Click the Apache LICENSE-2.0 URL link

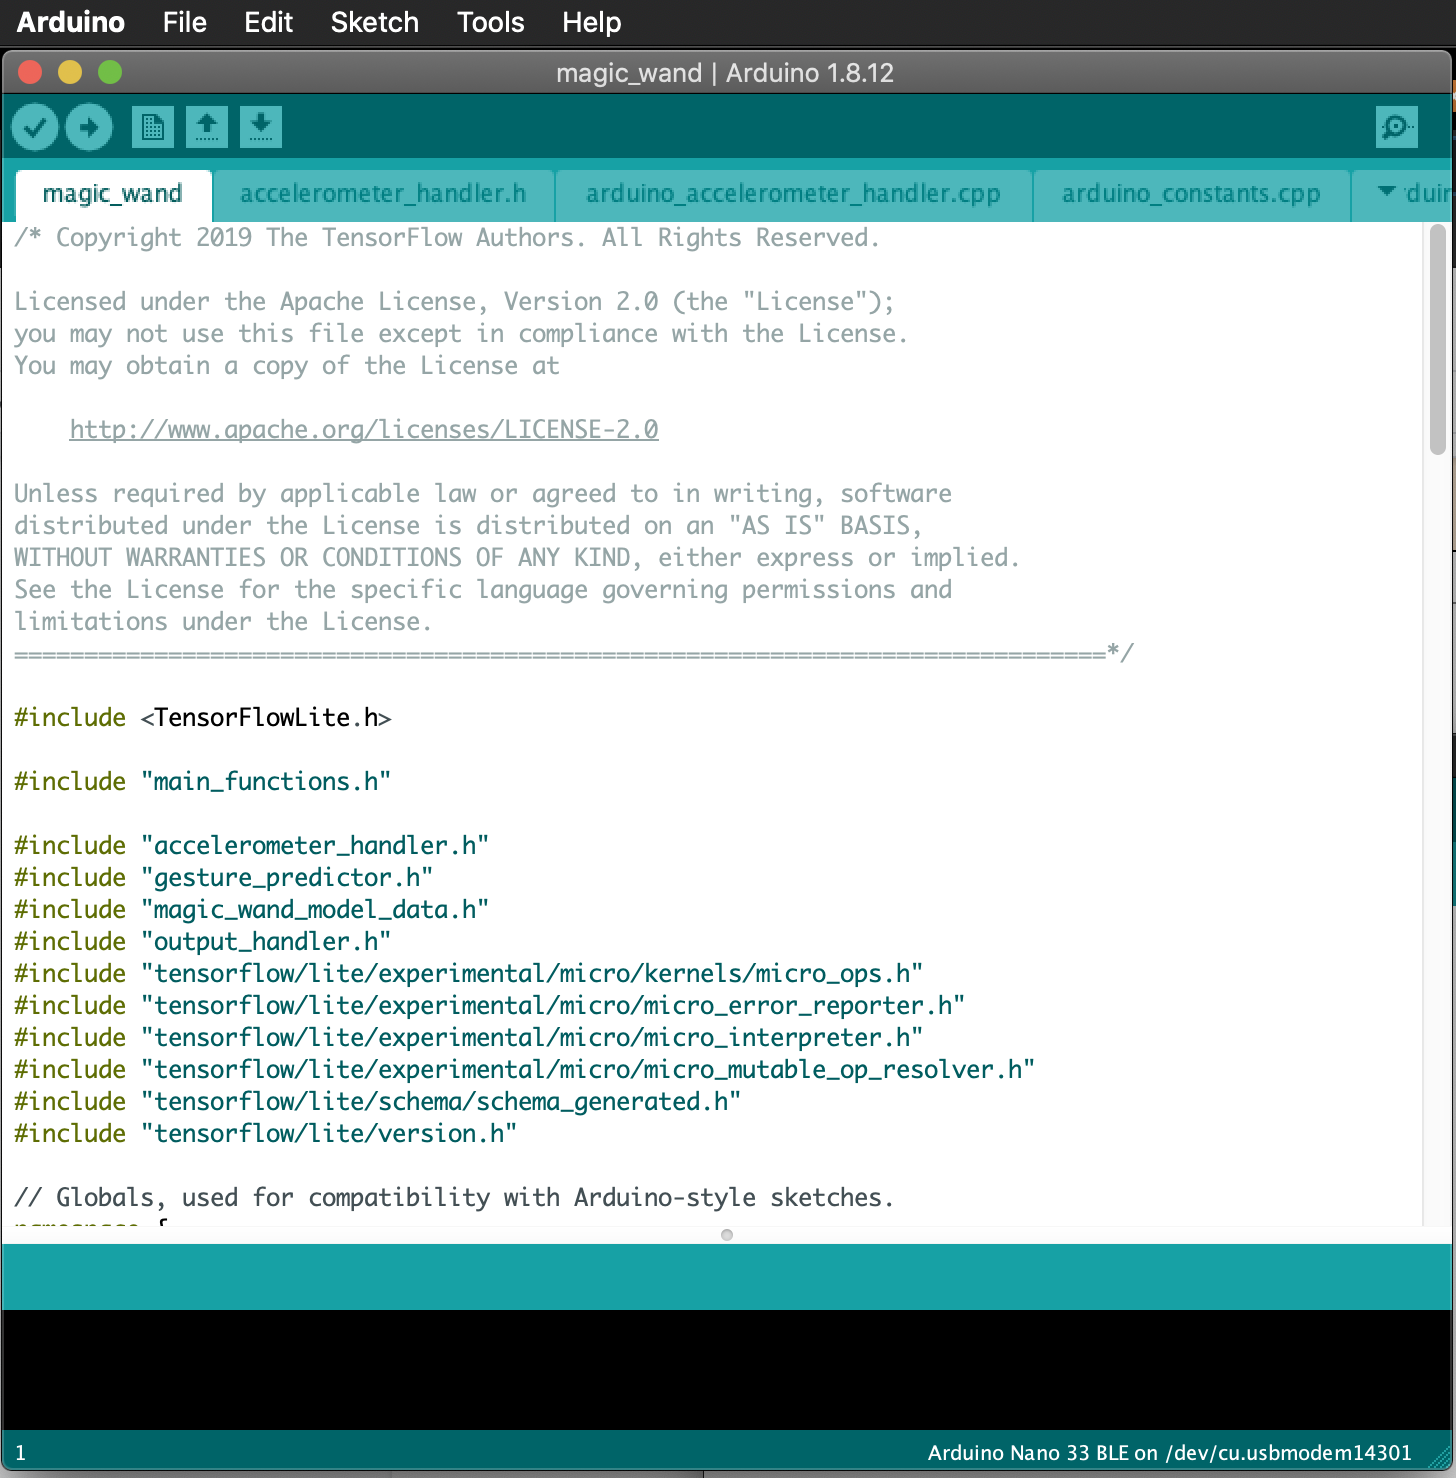click(364, 430)
